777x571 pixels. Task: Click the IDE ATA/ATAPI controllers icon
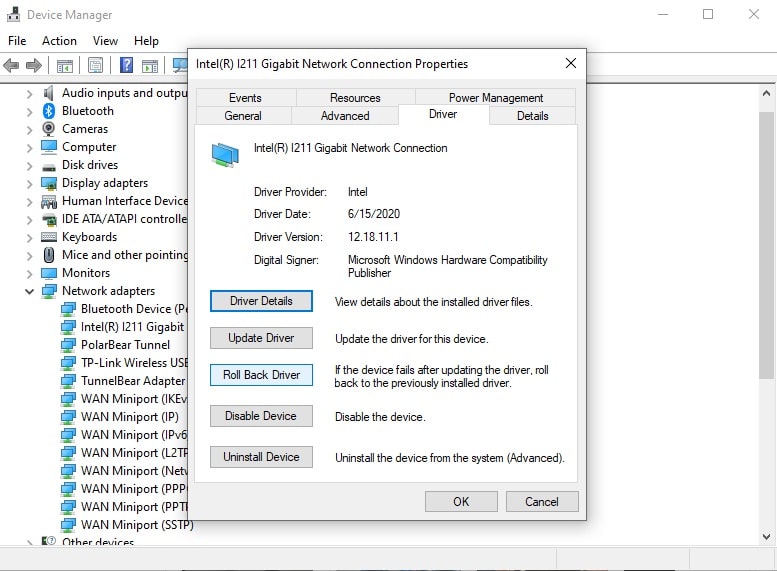[49, 219]
